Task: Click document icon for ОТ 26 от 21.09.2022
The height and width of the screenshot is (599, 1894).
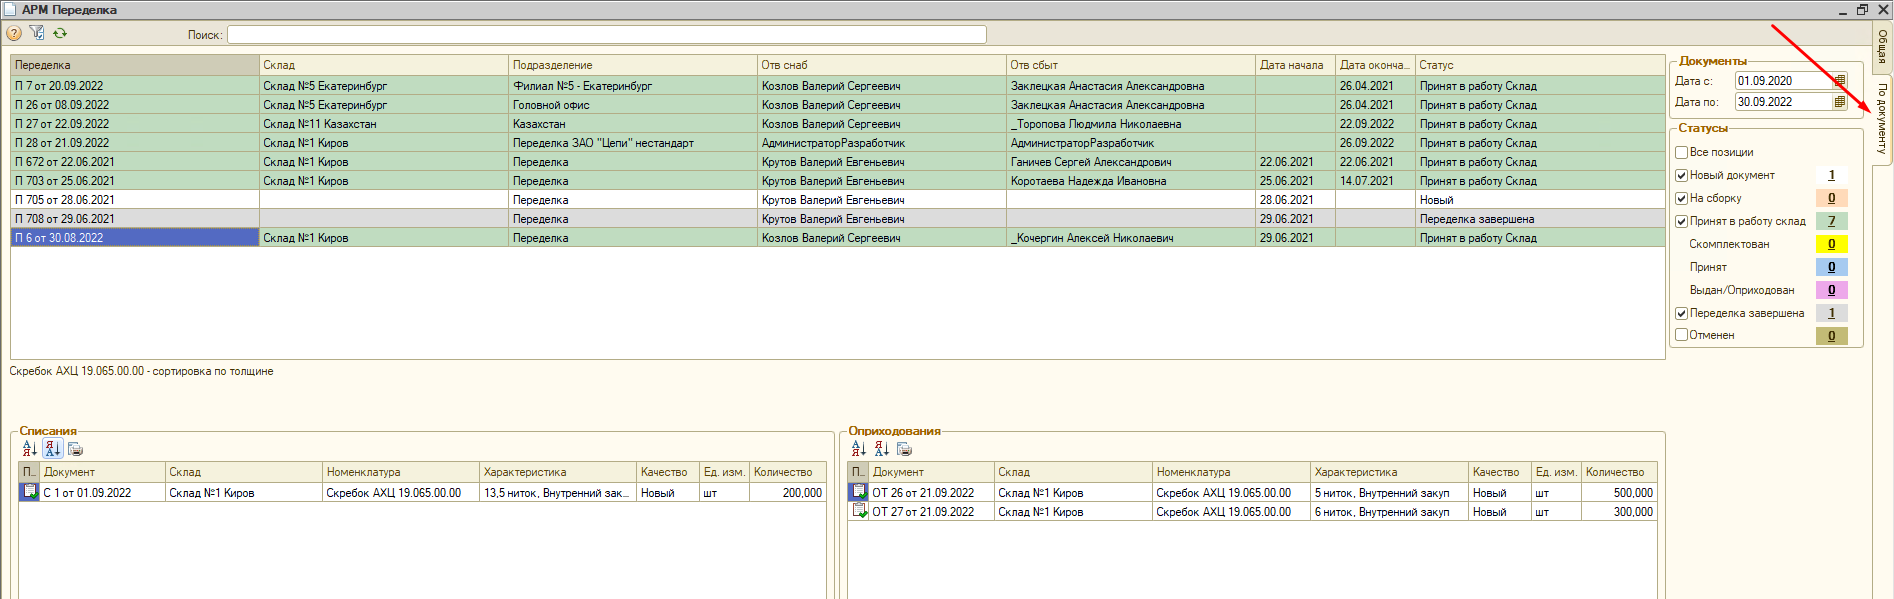Action: [x=859, y=492]
